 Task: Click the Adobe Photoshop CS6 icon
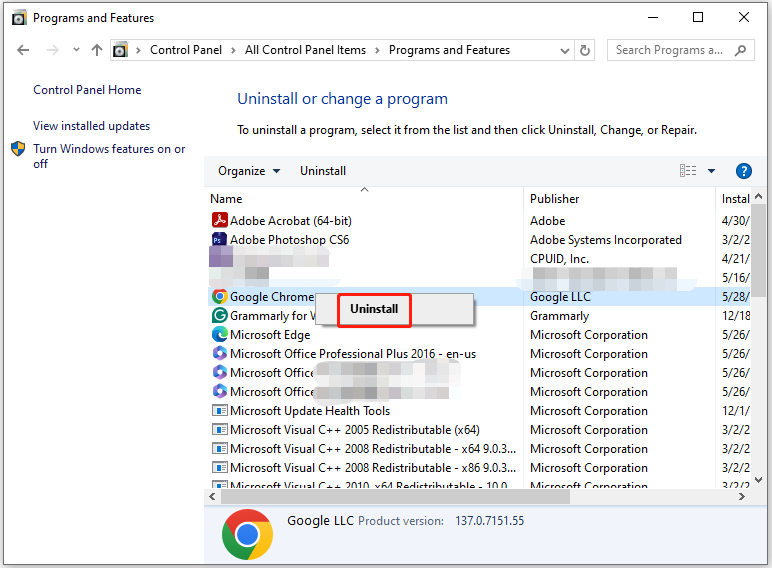pyautogui.click(x=219, y=239)
